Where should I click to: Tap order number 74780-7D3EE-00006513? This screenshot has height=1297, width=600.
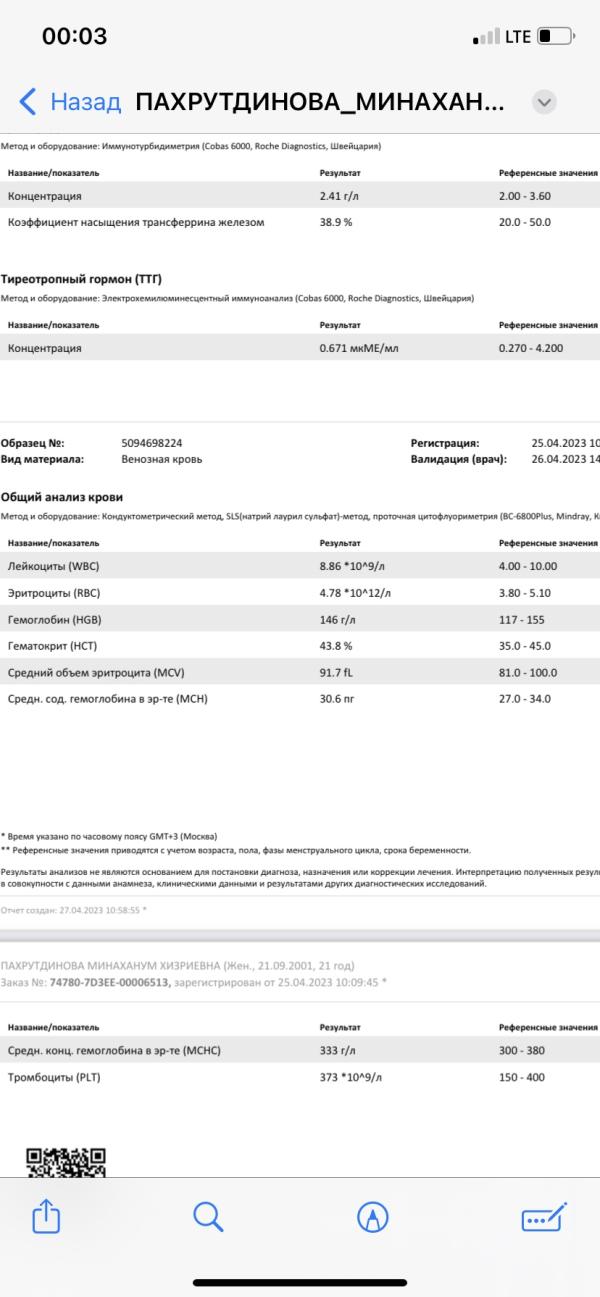point(110,983)
